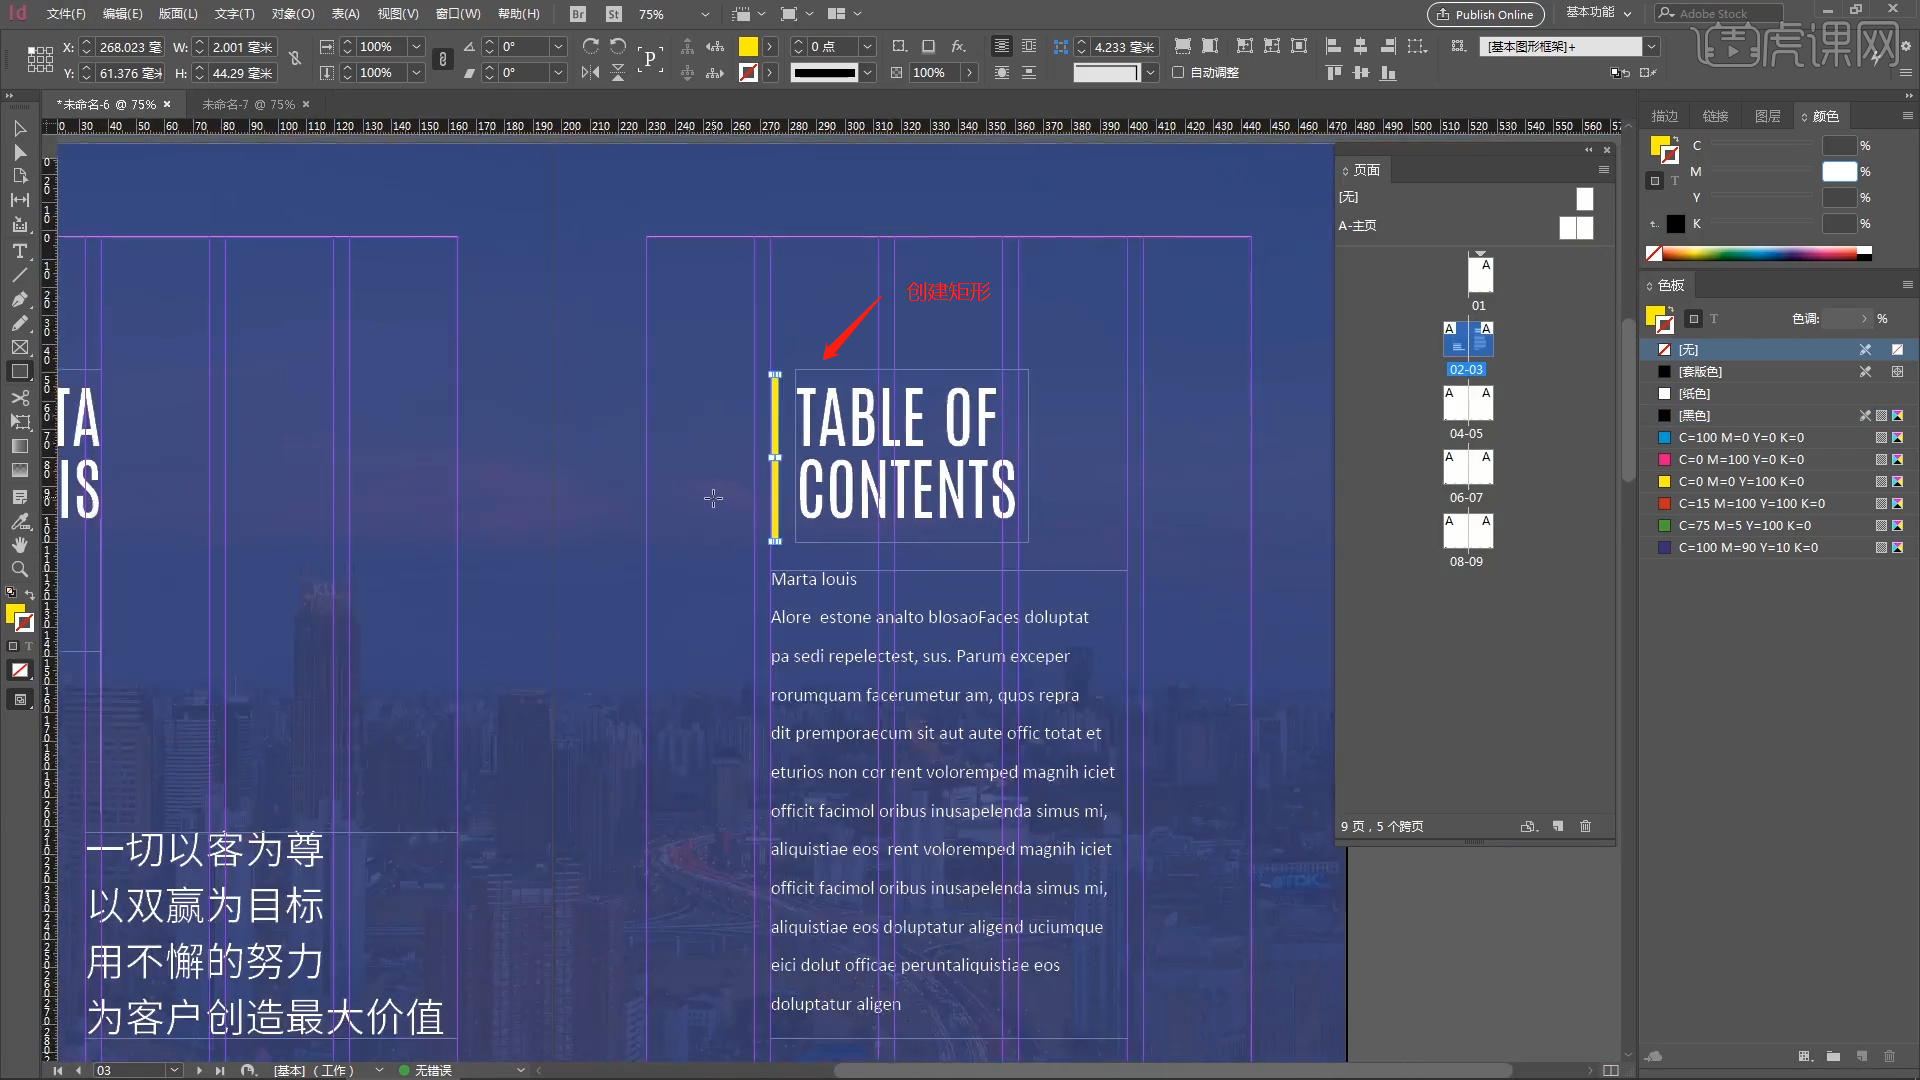
Task: Click the Line tool
Action: coord(19,275)
